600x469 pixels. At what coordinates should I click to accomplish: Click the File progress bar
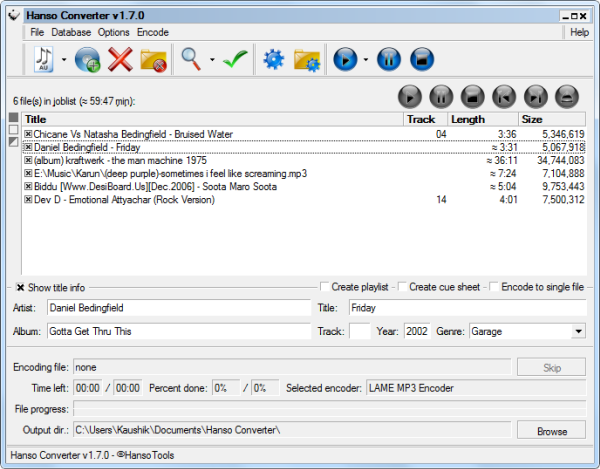point(329,409)
